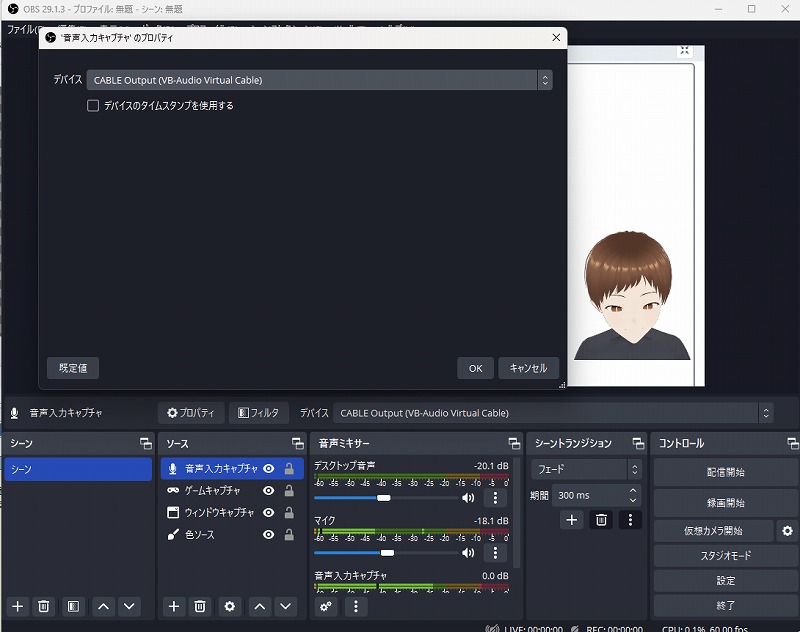This screenshot has height=632, width=800.
Task: Add a new scene
Action: tap(18, 606)
